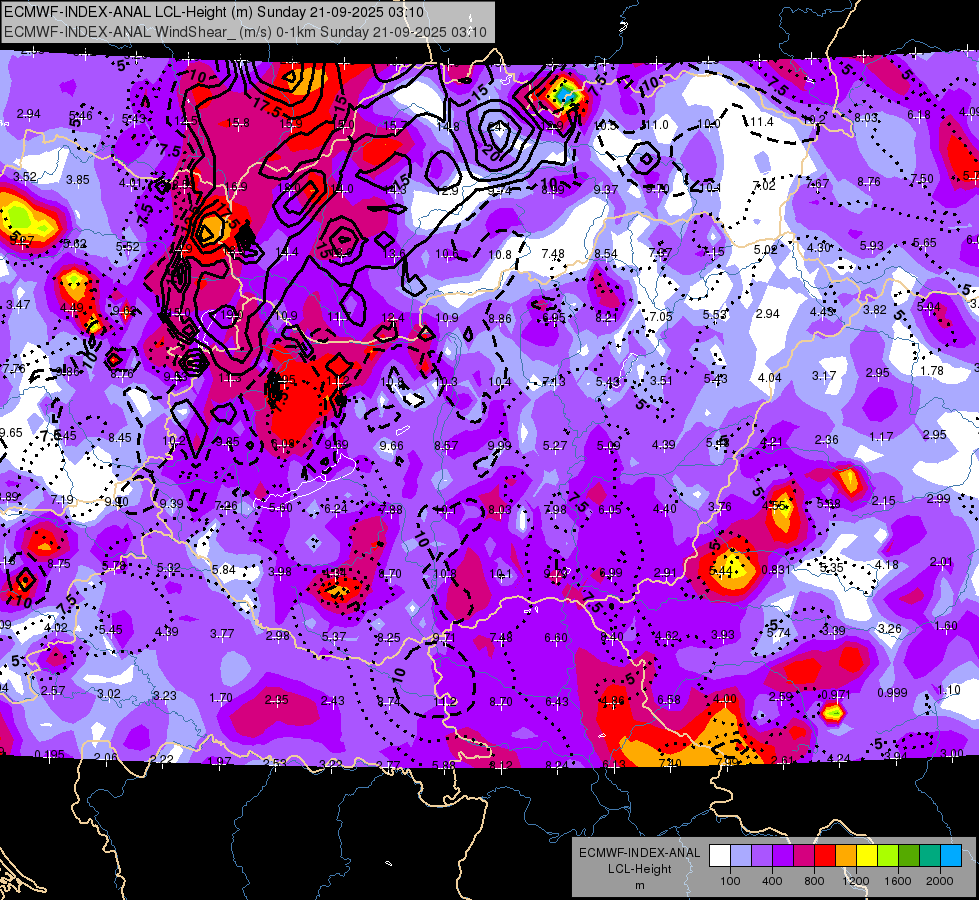Click the wind shear value 1.17
The width and height of the screenshot is (979, 900).
pyautogui.click(x=881, y=437)
